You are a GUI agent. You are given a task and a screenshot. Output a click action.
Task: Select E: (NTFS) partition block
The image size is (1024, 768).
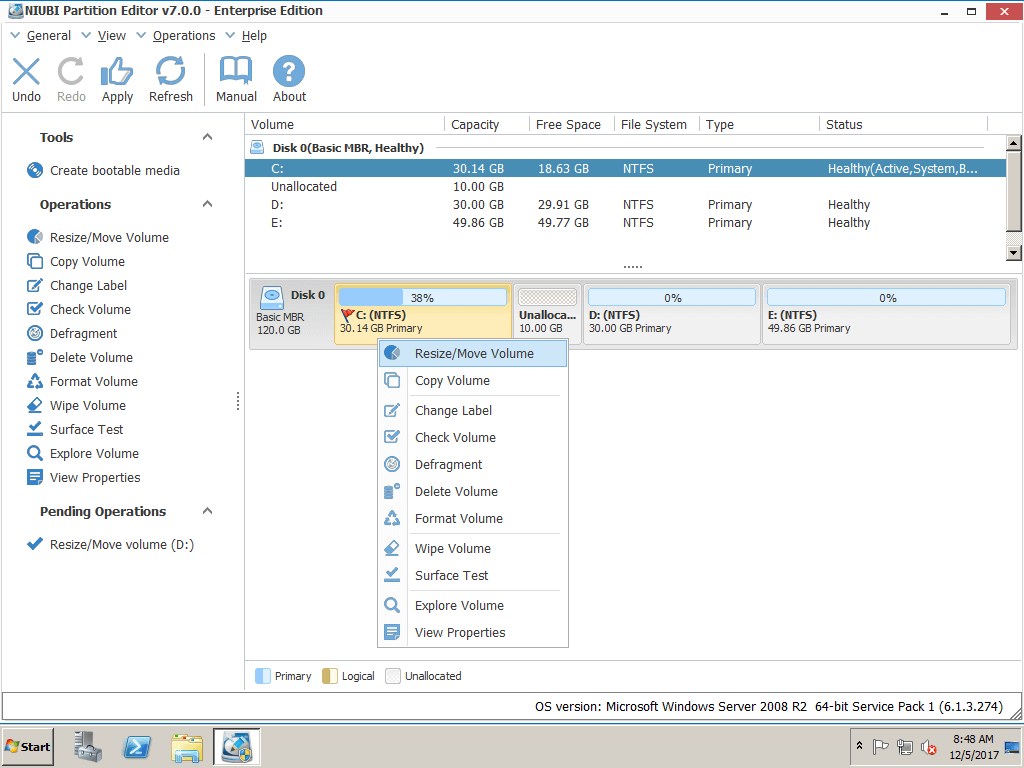coord(887,314)
